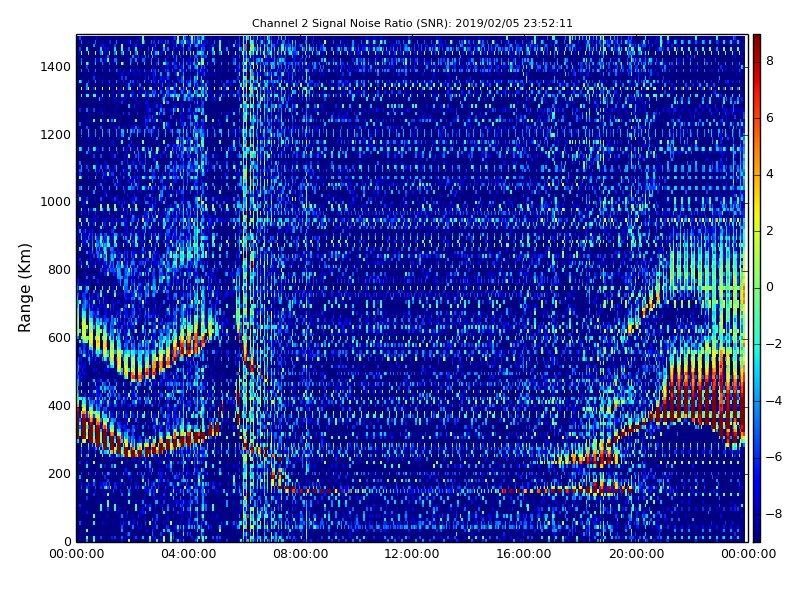Click the 04:00:00 time axis label

[x=188, y=554]
